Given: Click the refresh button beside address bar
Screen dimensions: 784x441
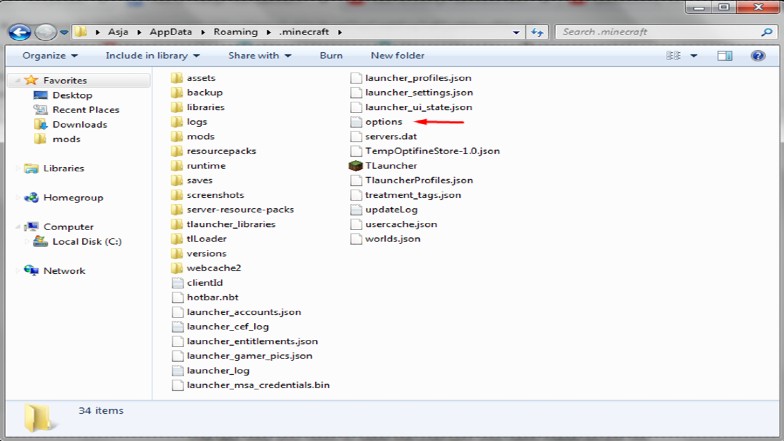Looking at the screenshot, I should coord(537,32).
